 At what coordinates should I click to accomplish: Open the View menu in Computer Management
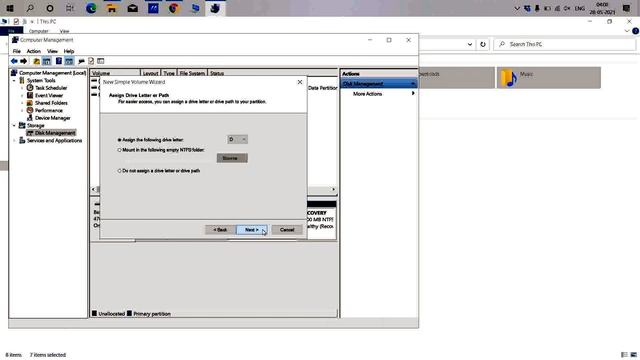point(52,51)
